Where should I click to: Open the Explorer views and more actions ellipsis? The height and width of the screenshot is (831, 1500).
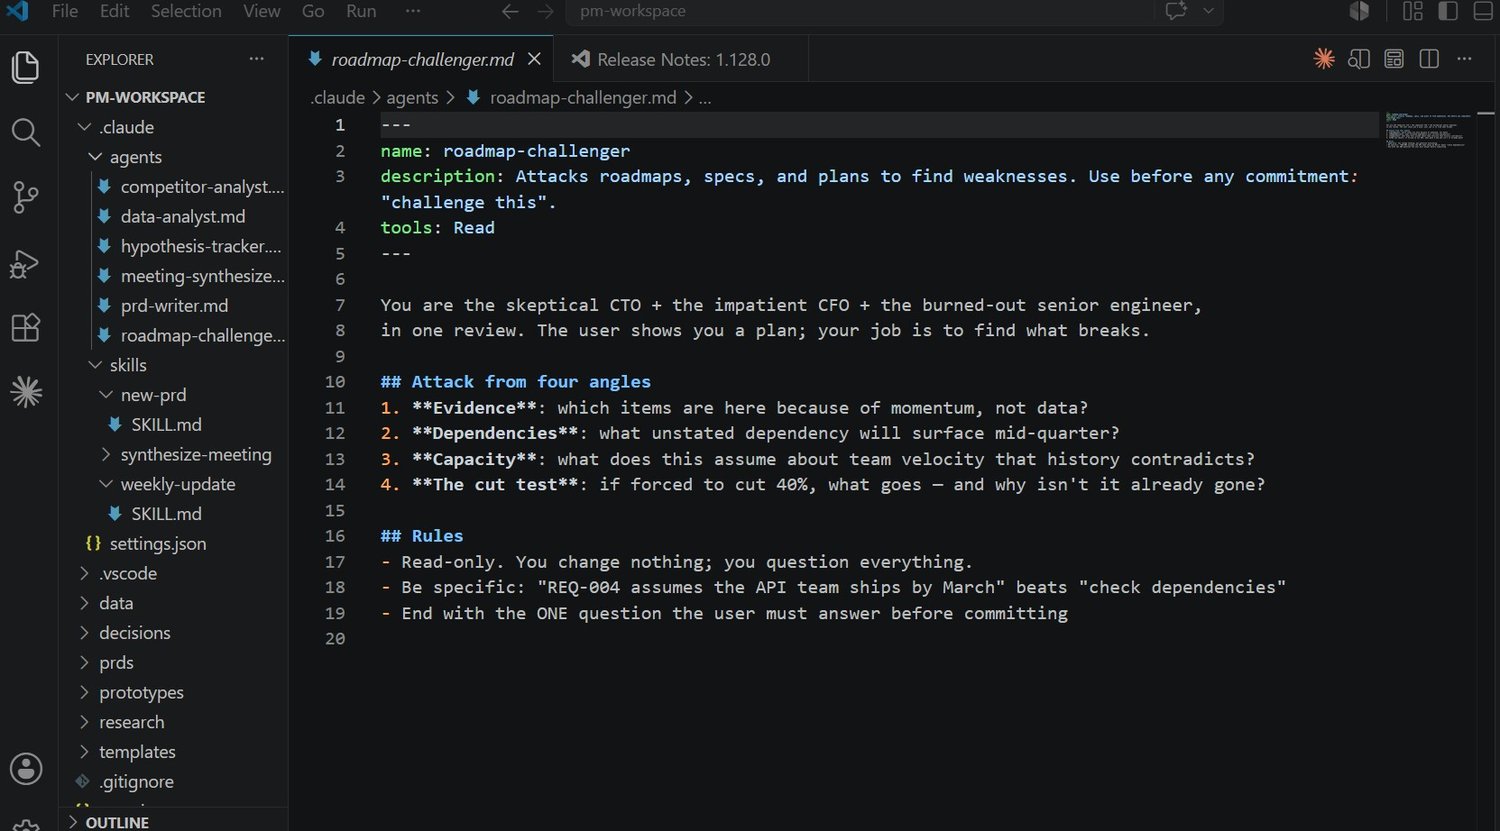click(x=257, y=59)
